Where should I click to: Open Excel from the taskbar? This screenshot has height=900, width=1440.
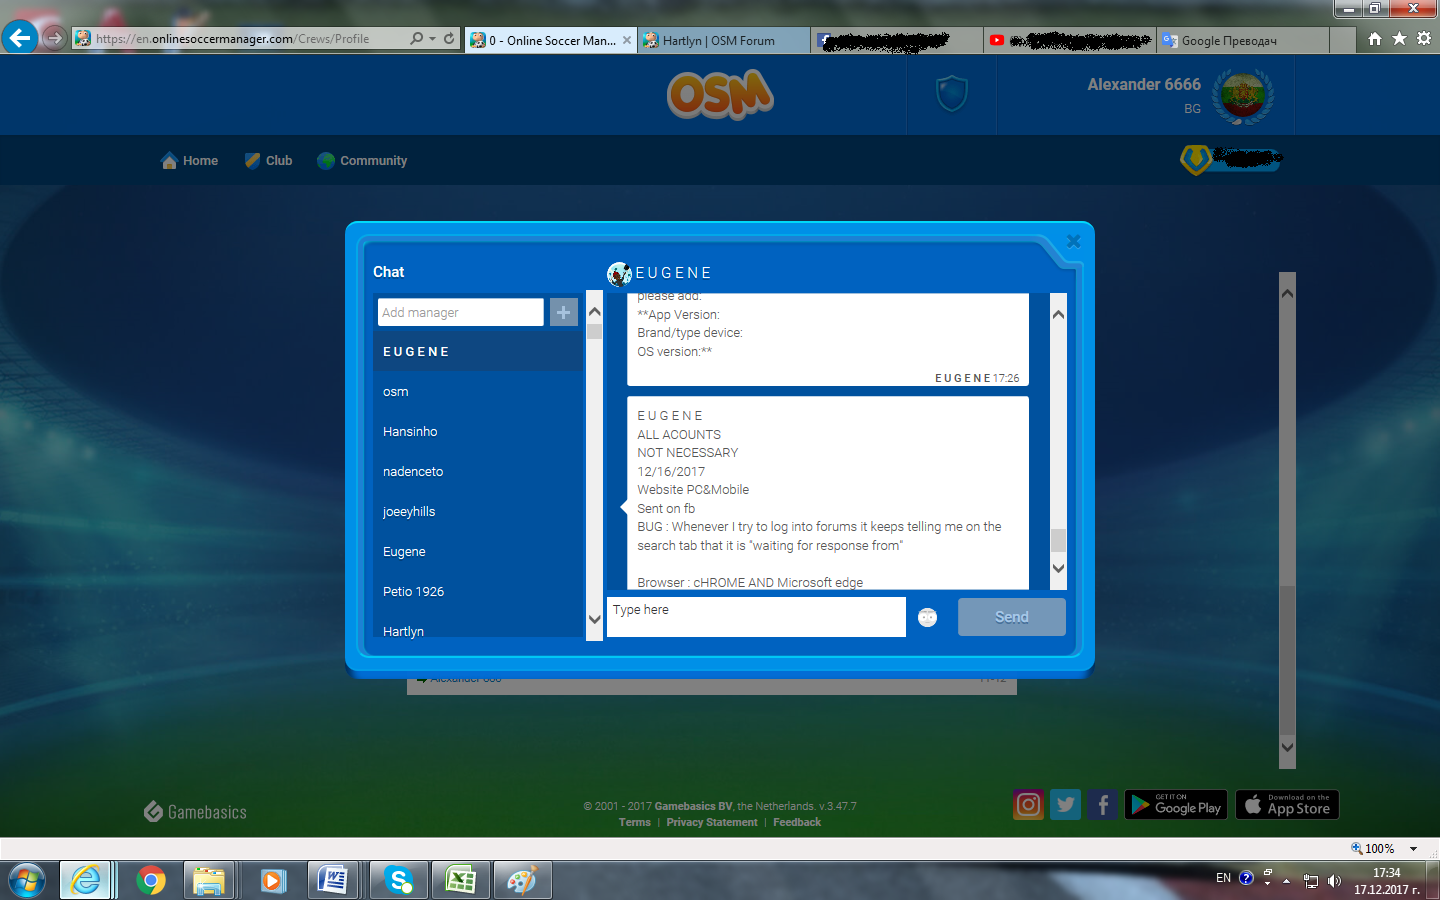pyautogui.click(x=461, y=880)
